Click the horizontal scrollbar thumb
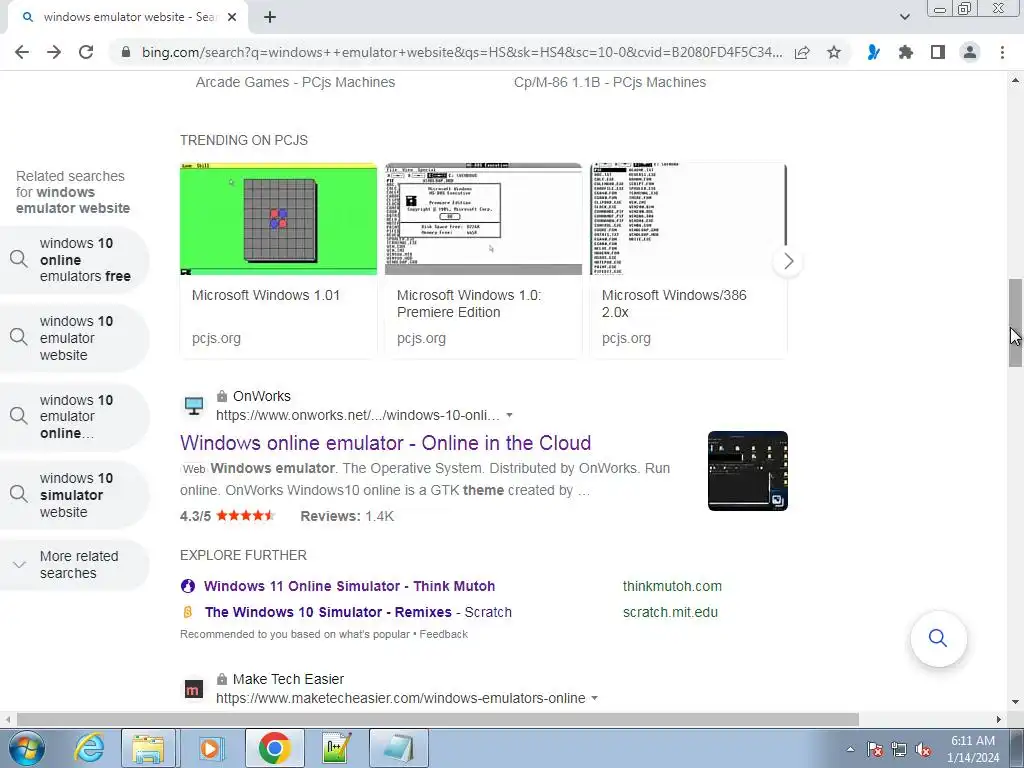The height and width of the screenshot is (768, 1024). pyautogui.click(x=438, y=719)
